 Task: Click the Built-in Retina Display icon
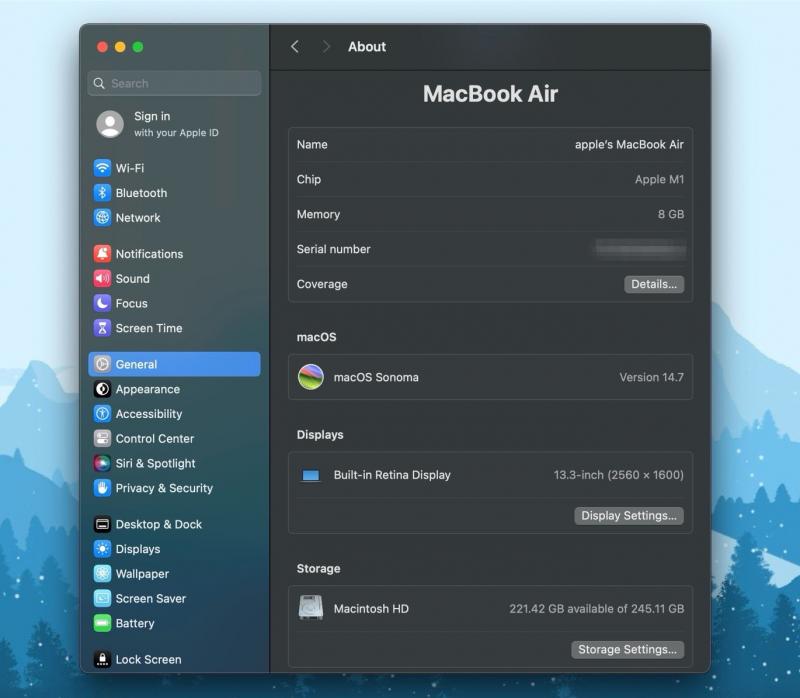[311, 476]
